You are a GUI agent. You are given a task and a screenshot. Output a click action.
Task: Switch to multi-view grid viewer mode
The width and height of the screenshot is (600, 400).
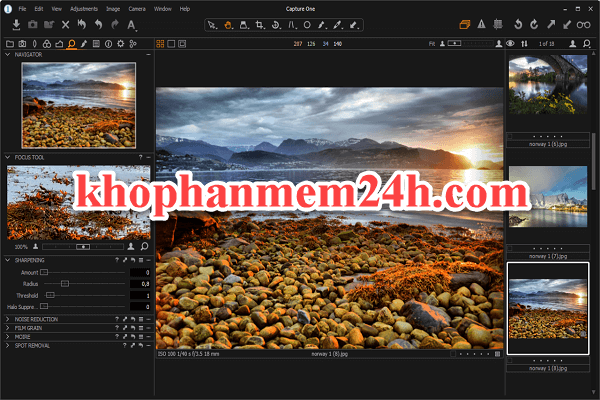(x=160, y=44)
